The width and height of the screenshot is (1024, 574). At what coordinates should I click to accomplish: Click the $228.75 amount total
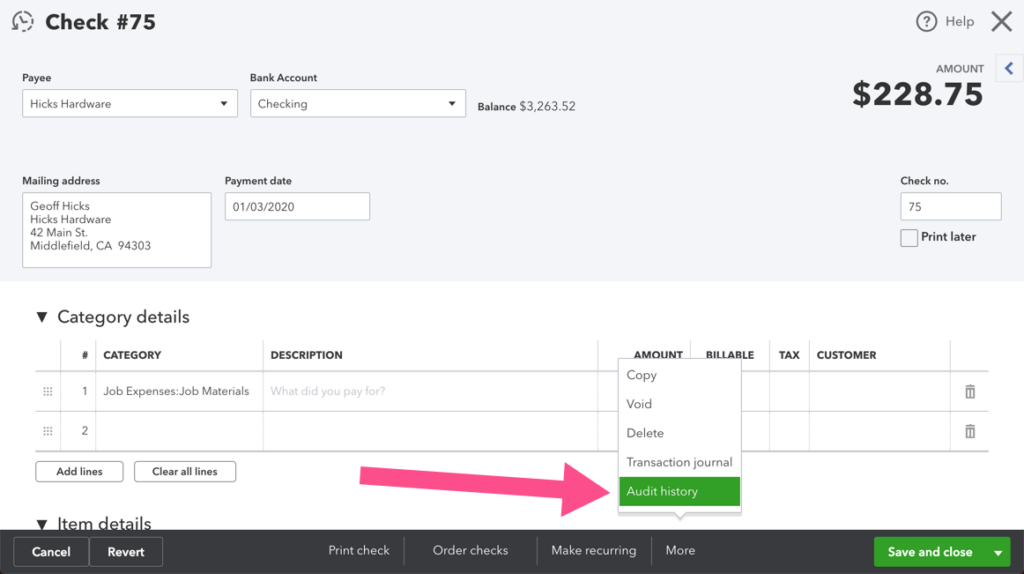917,95
